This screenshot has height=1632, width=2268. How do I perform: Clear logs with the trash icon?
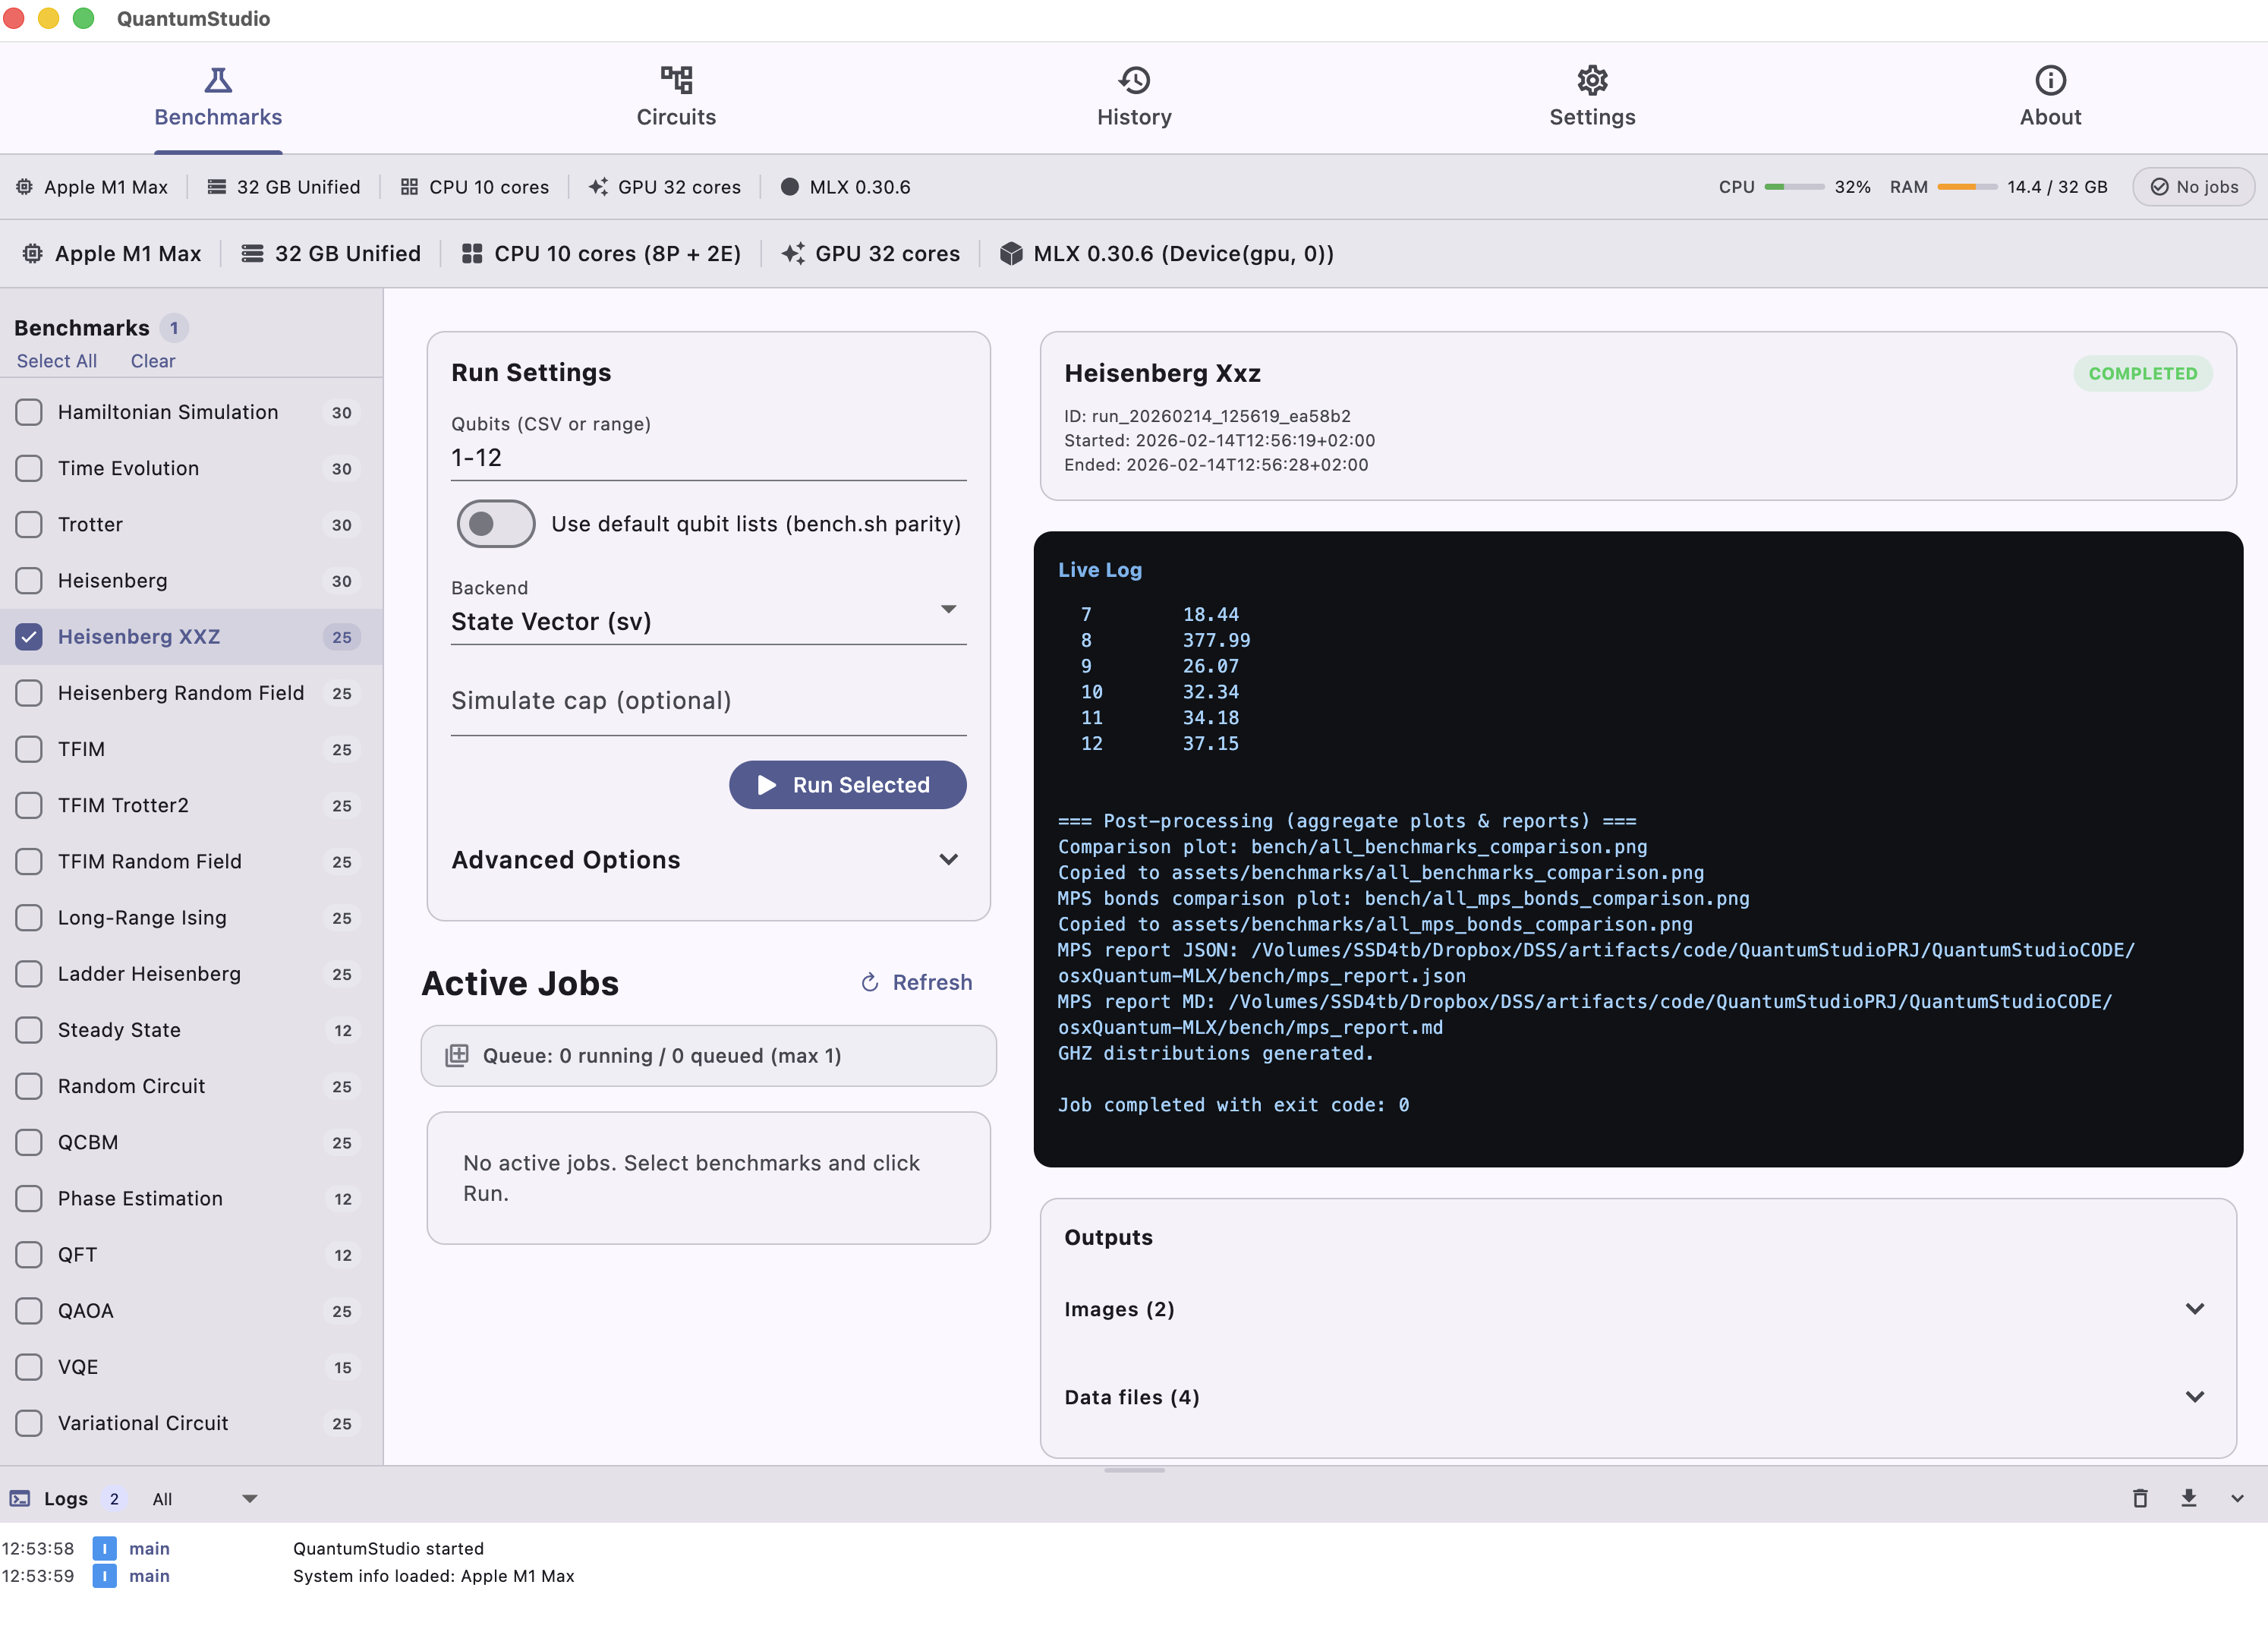[2141, 1498]
